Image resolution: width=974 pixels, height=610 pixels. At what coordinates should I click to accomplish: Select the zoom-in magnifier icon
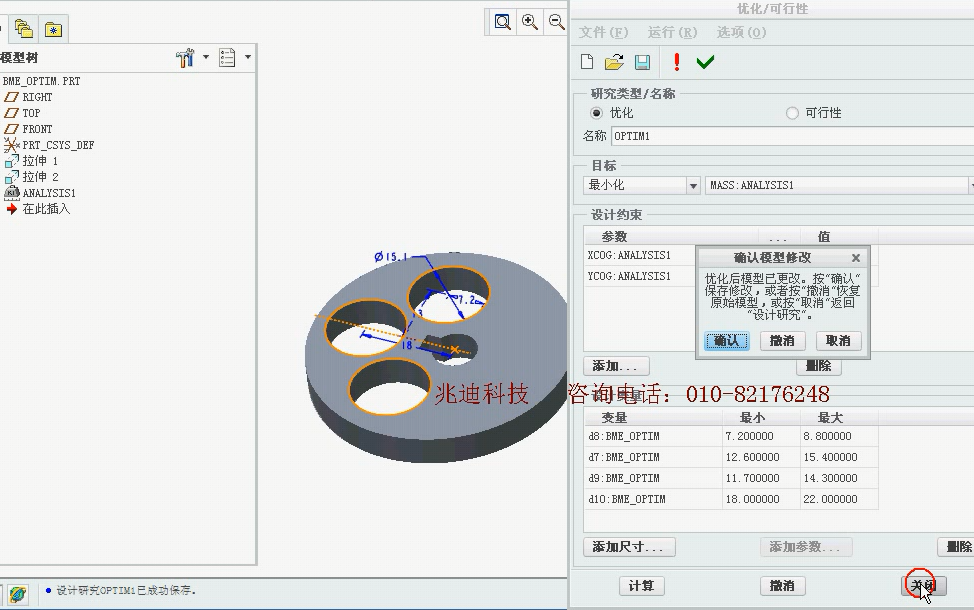pyautogui.click(x=529, y=21)
